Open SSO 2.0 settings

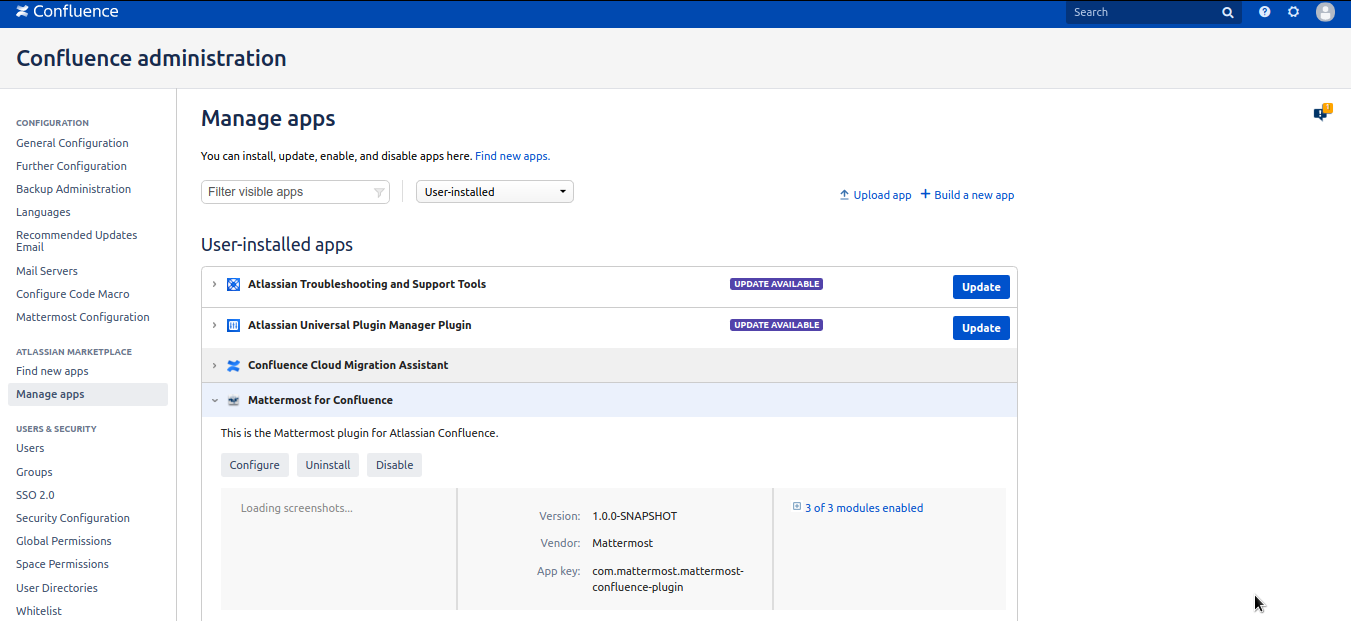pos(35,495)
